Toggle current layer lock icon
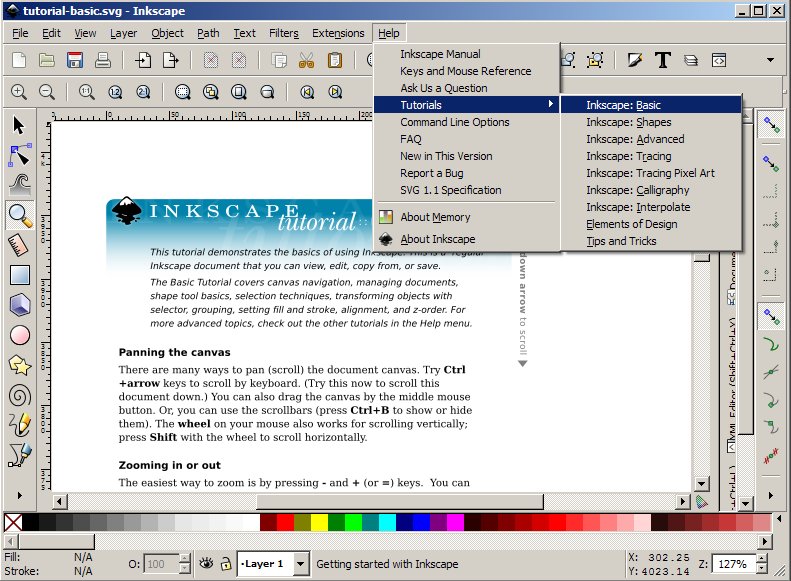 pyautogui.click(x=226, y=563)
